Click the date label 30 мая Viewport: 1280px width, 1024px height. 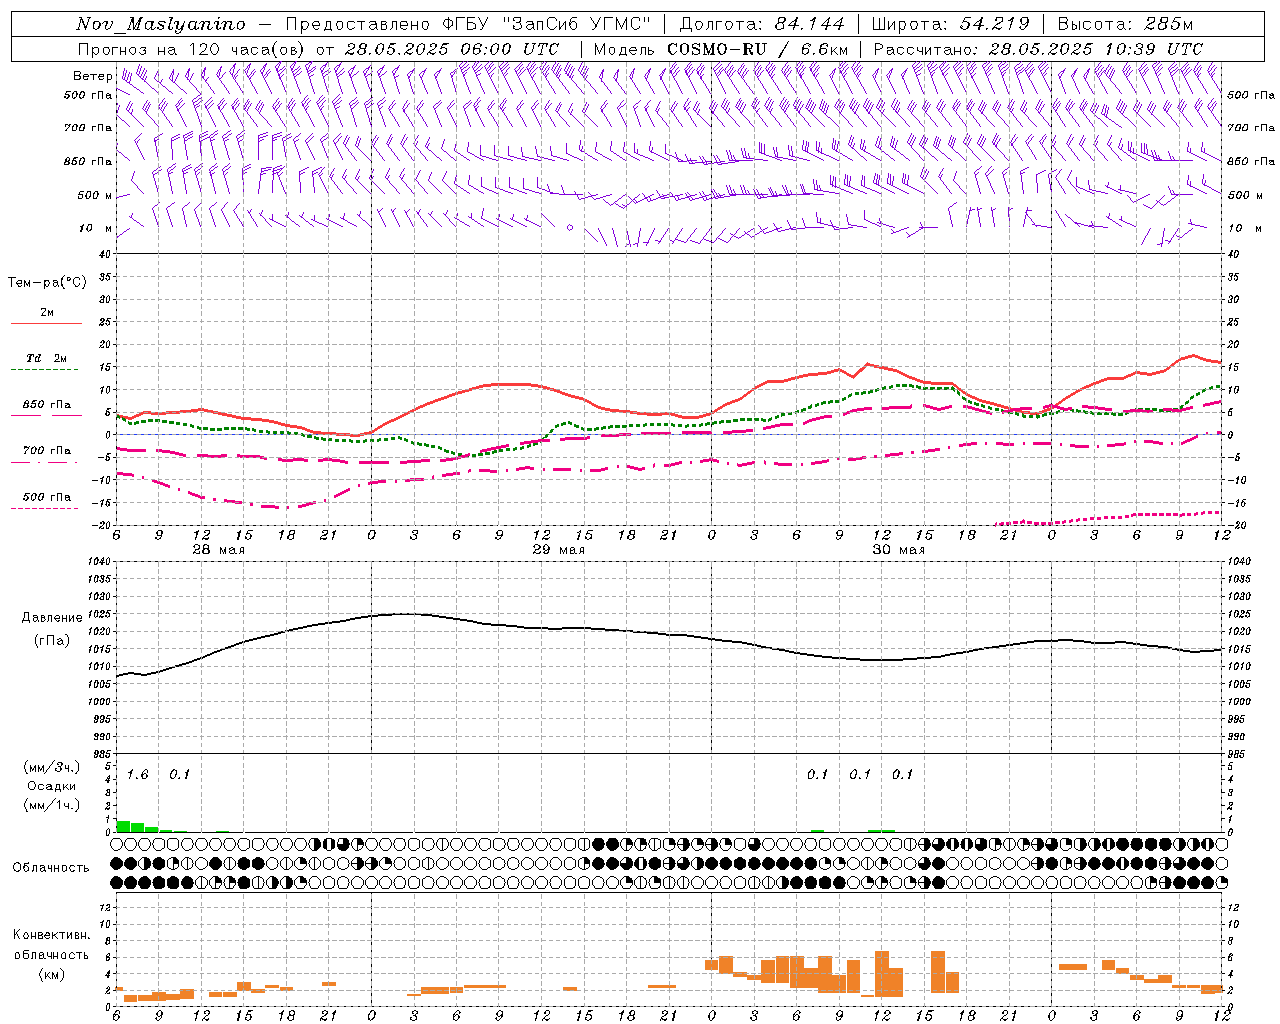899,550
